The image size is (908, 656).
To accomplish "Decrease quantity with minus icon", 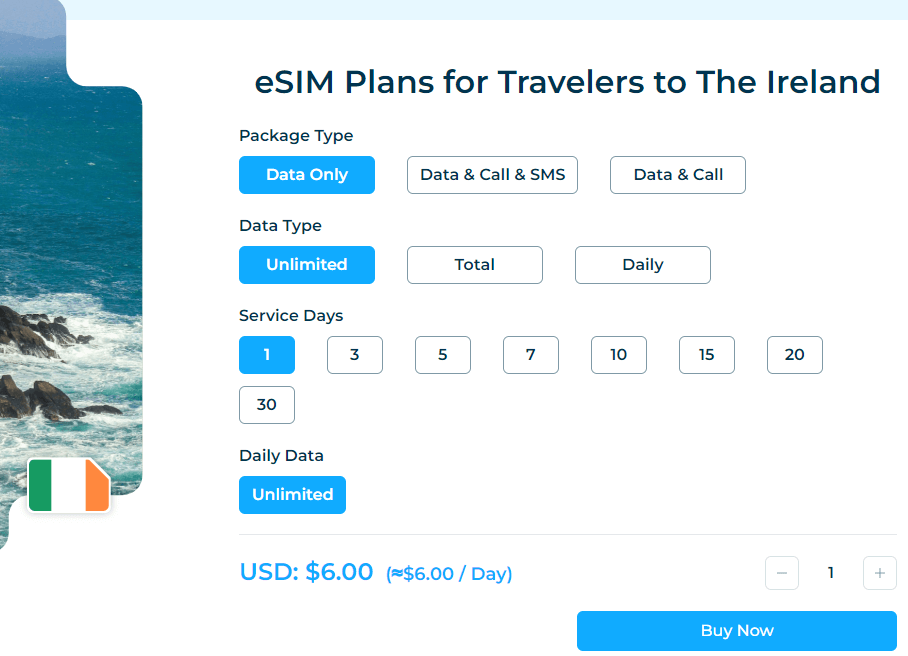I will (782, 573).
